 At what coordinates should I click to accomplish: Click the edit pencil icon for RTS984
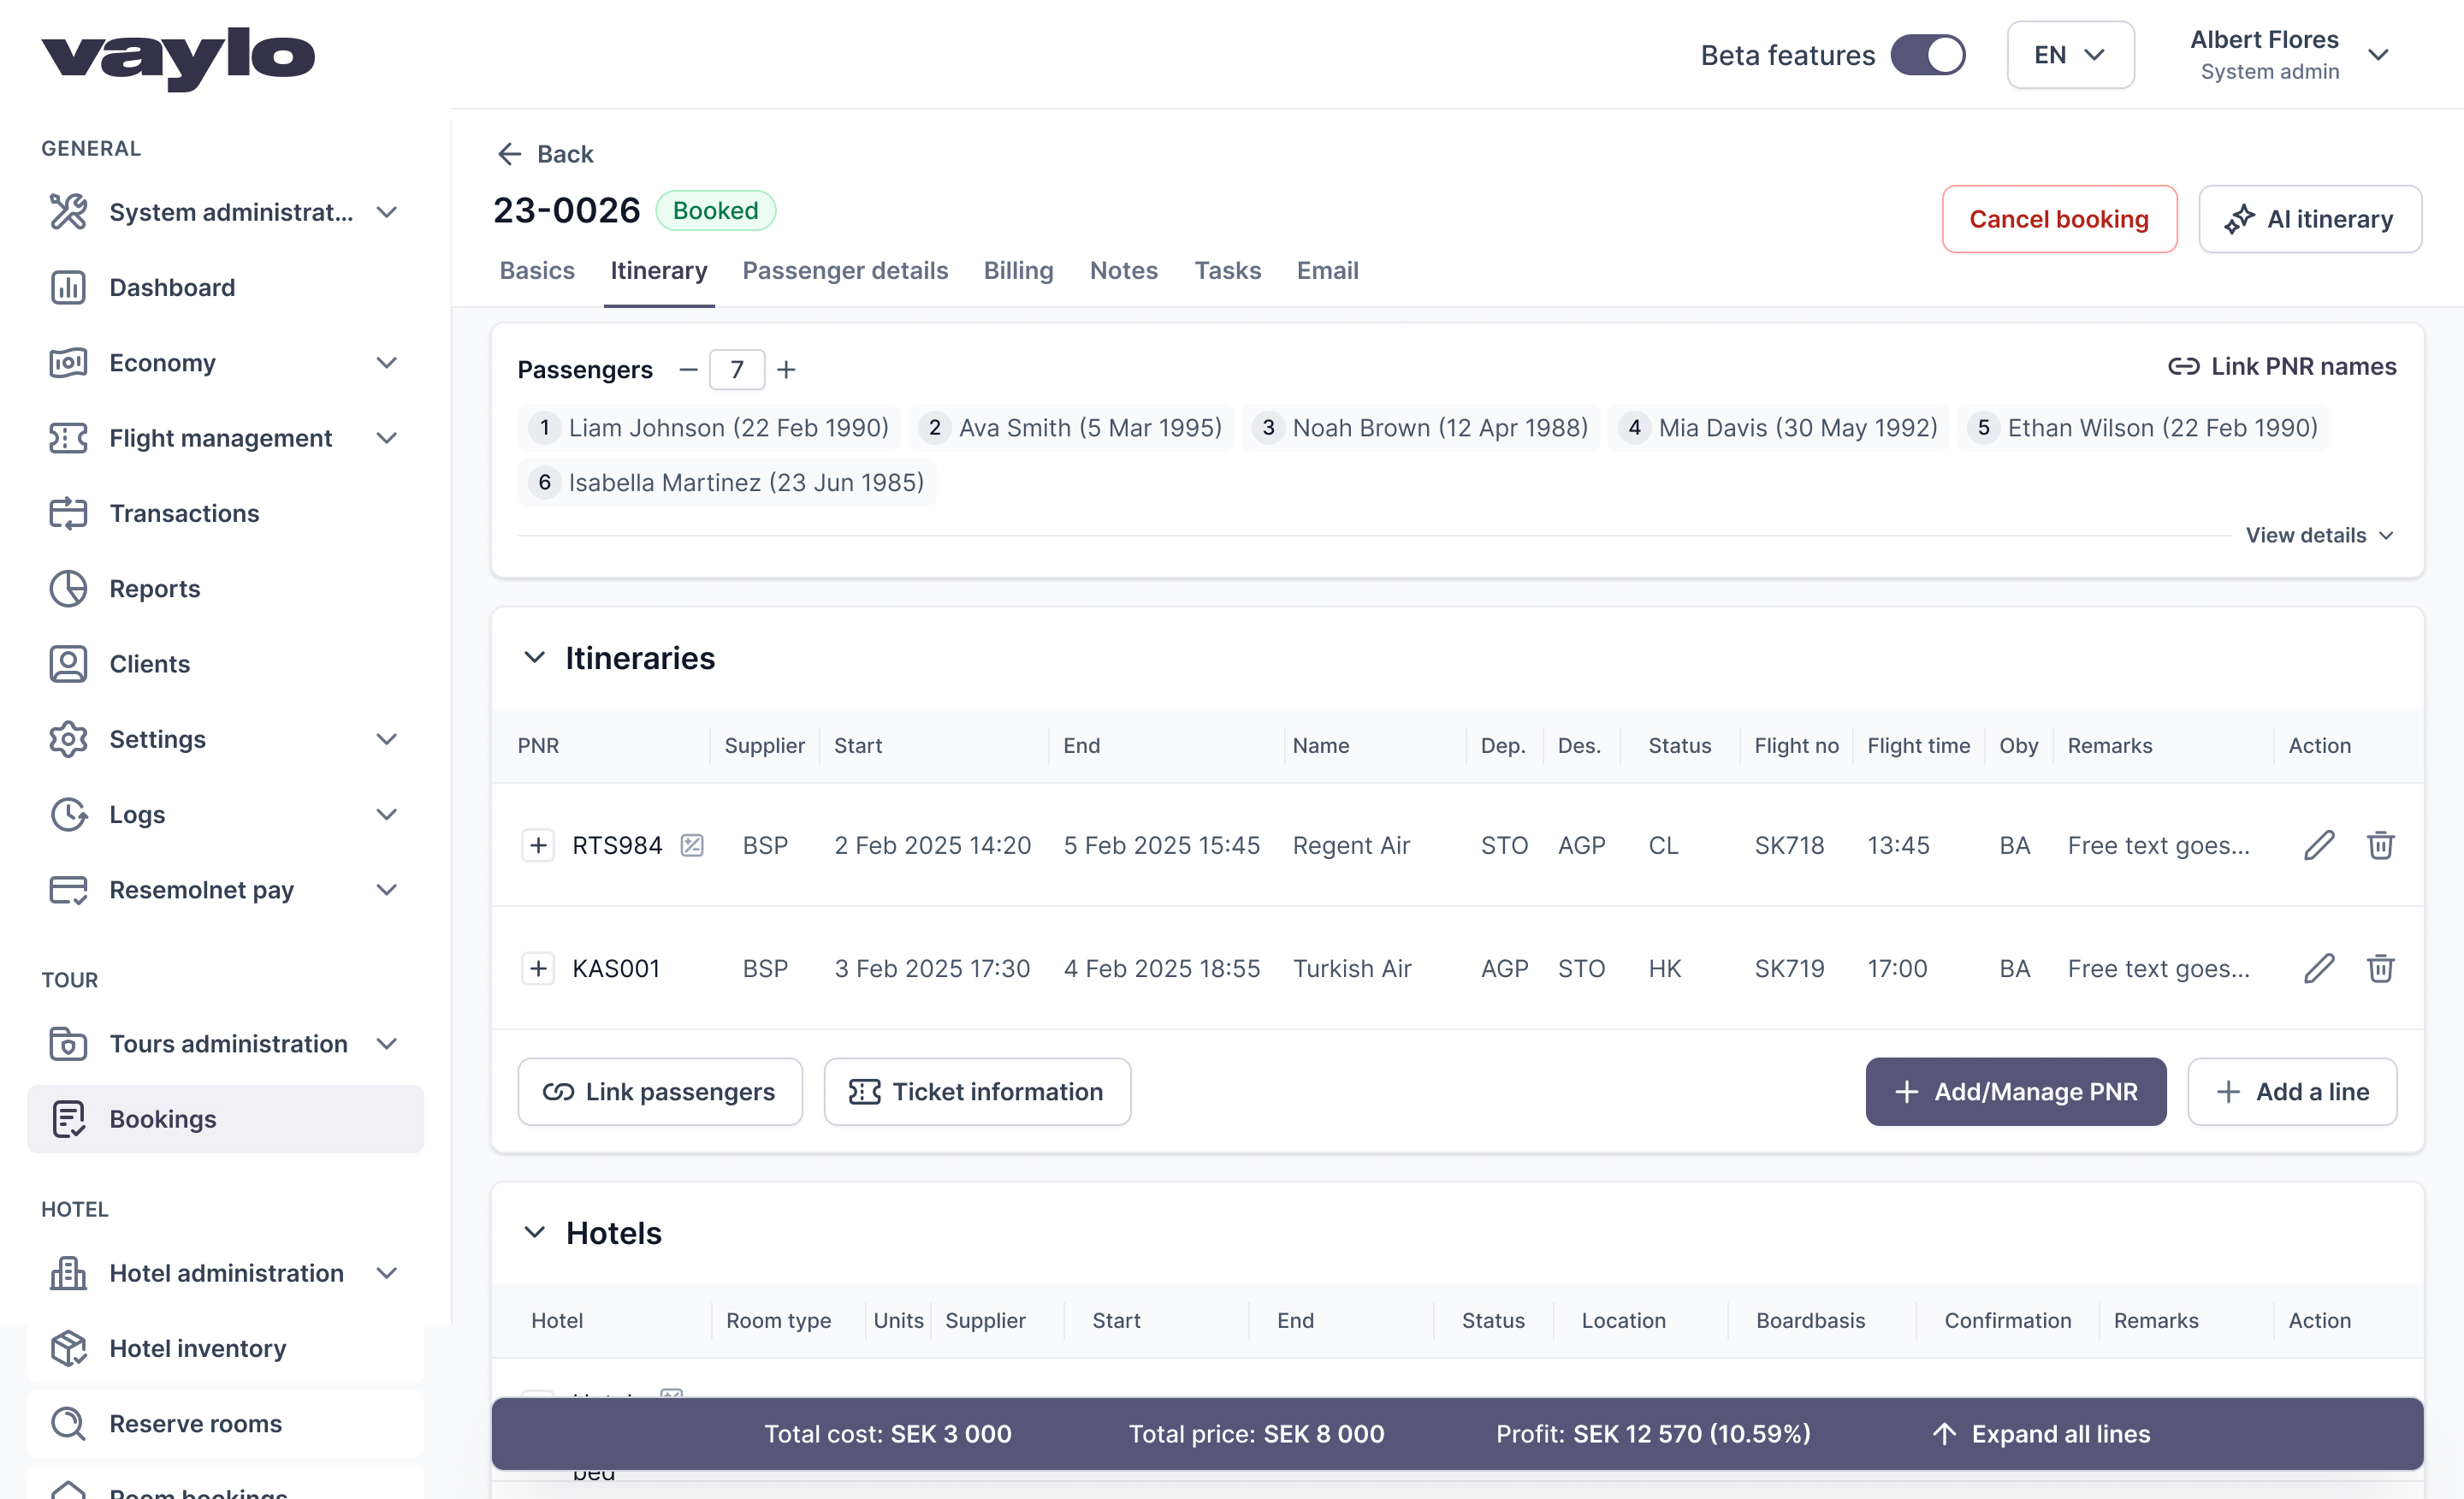[2318, 845]
